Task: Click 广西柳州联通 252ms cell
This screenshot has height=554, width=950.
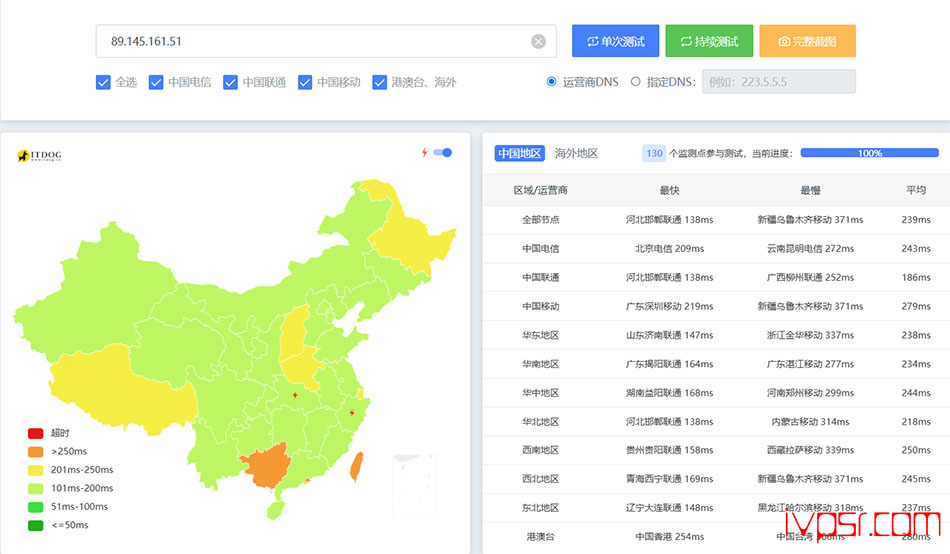Action: click(810, 278)
